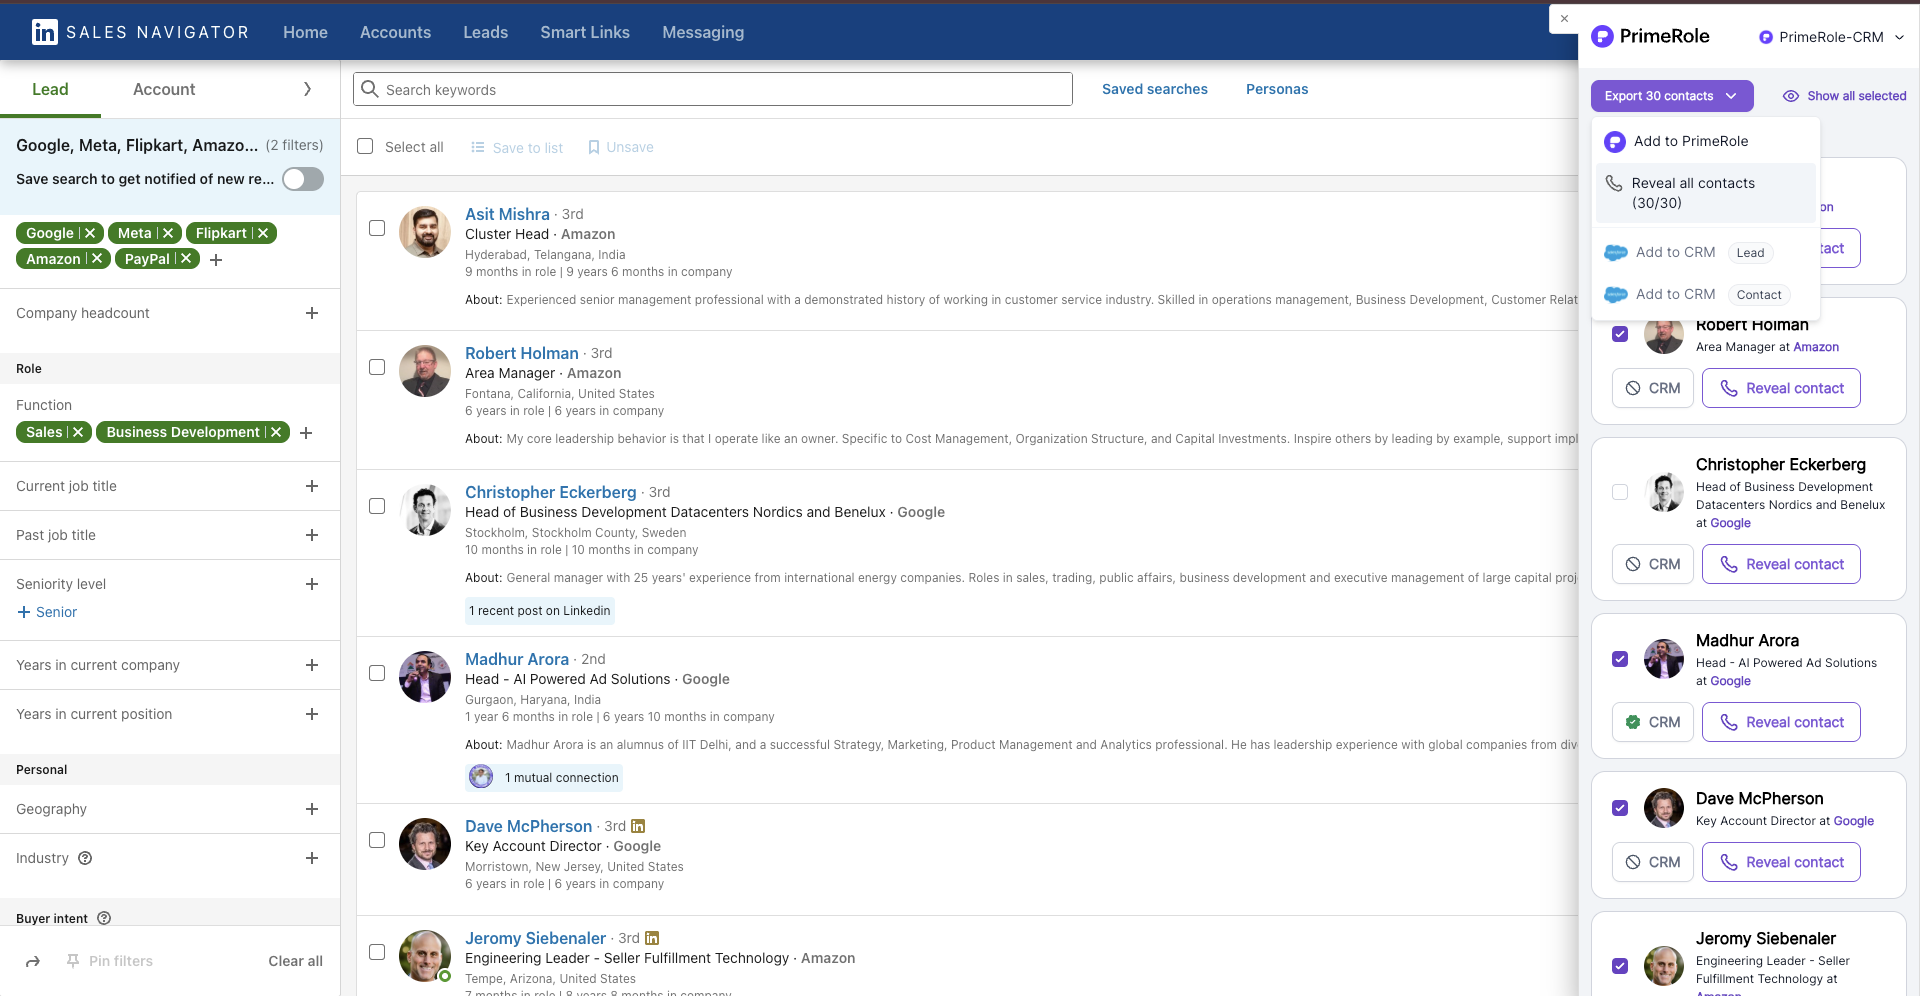1920x996 pixels.
Task: Add another company with plus icon
Action: (x=216, y=260)
